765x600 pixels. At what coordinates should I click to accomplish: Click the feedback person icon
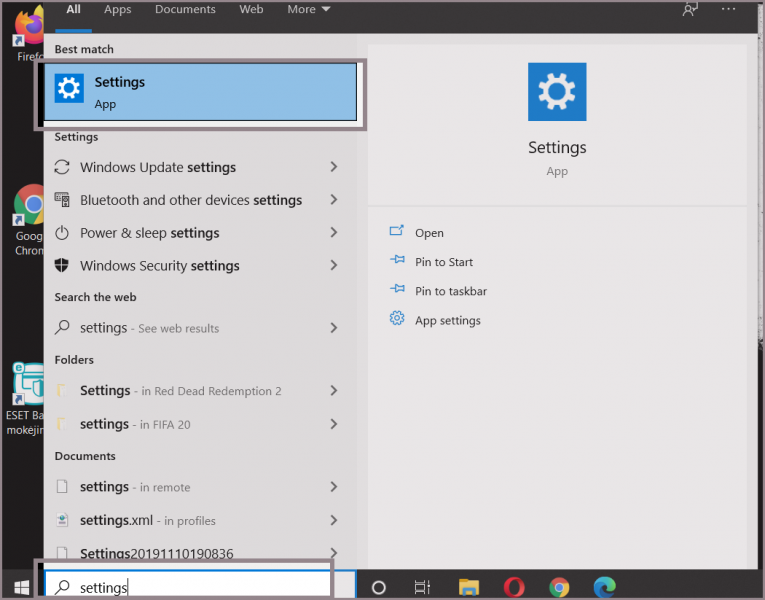coord(690,9)
